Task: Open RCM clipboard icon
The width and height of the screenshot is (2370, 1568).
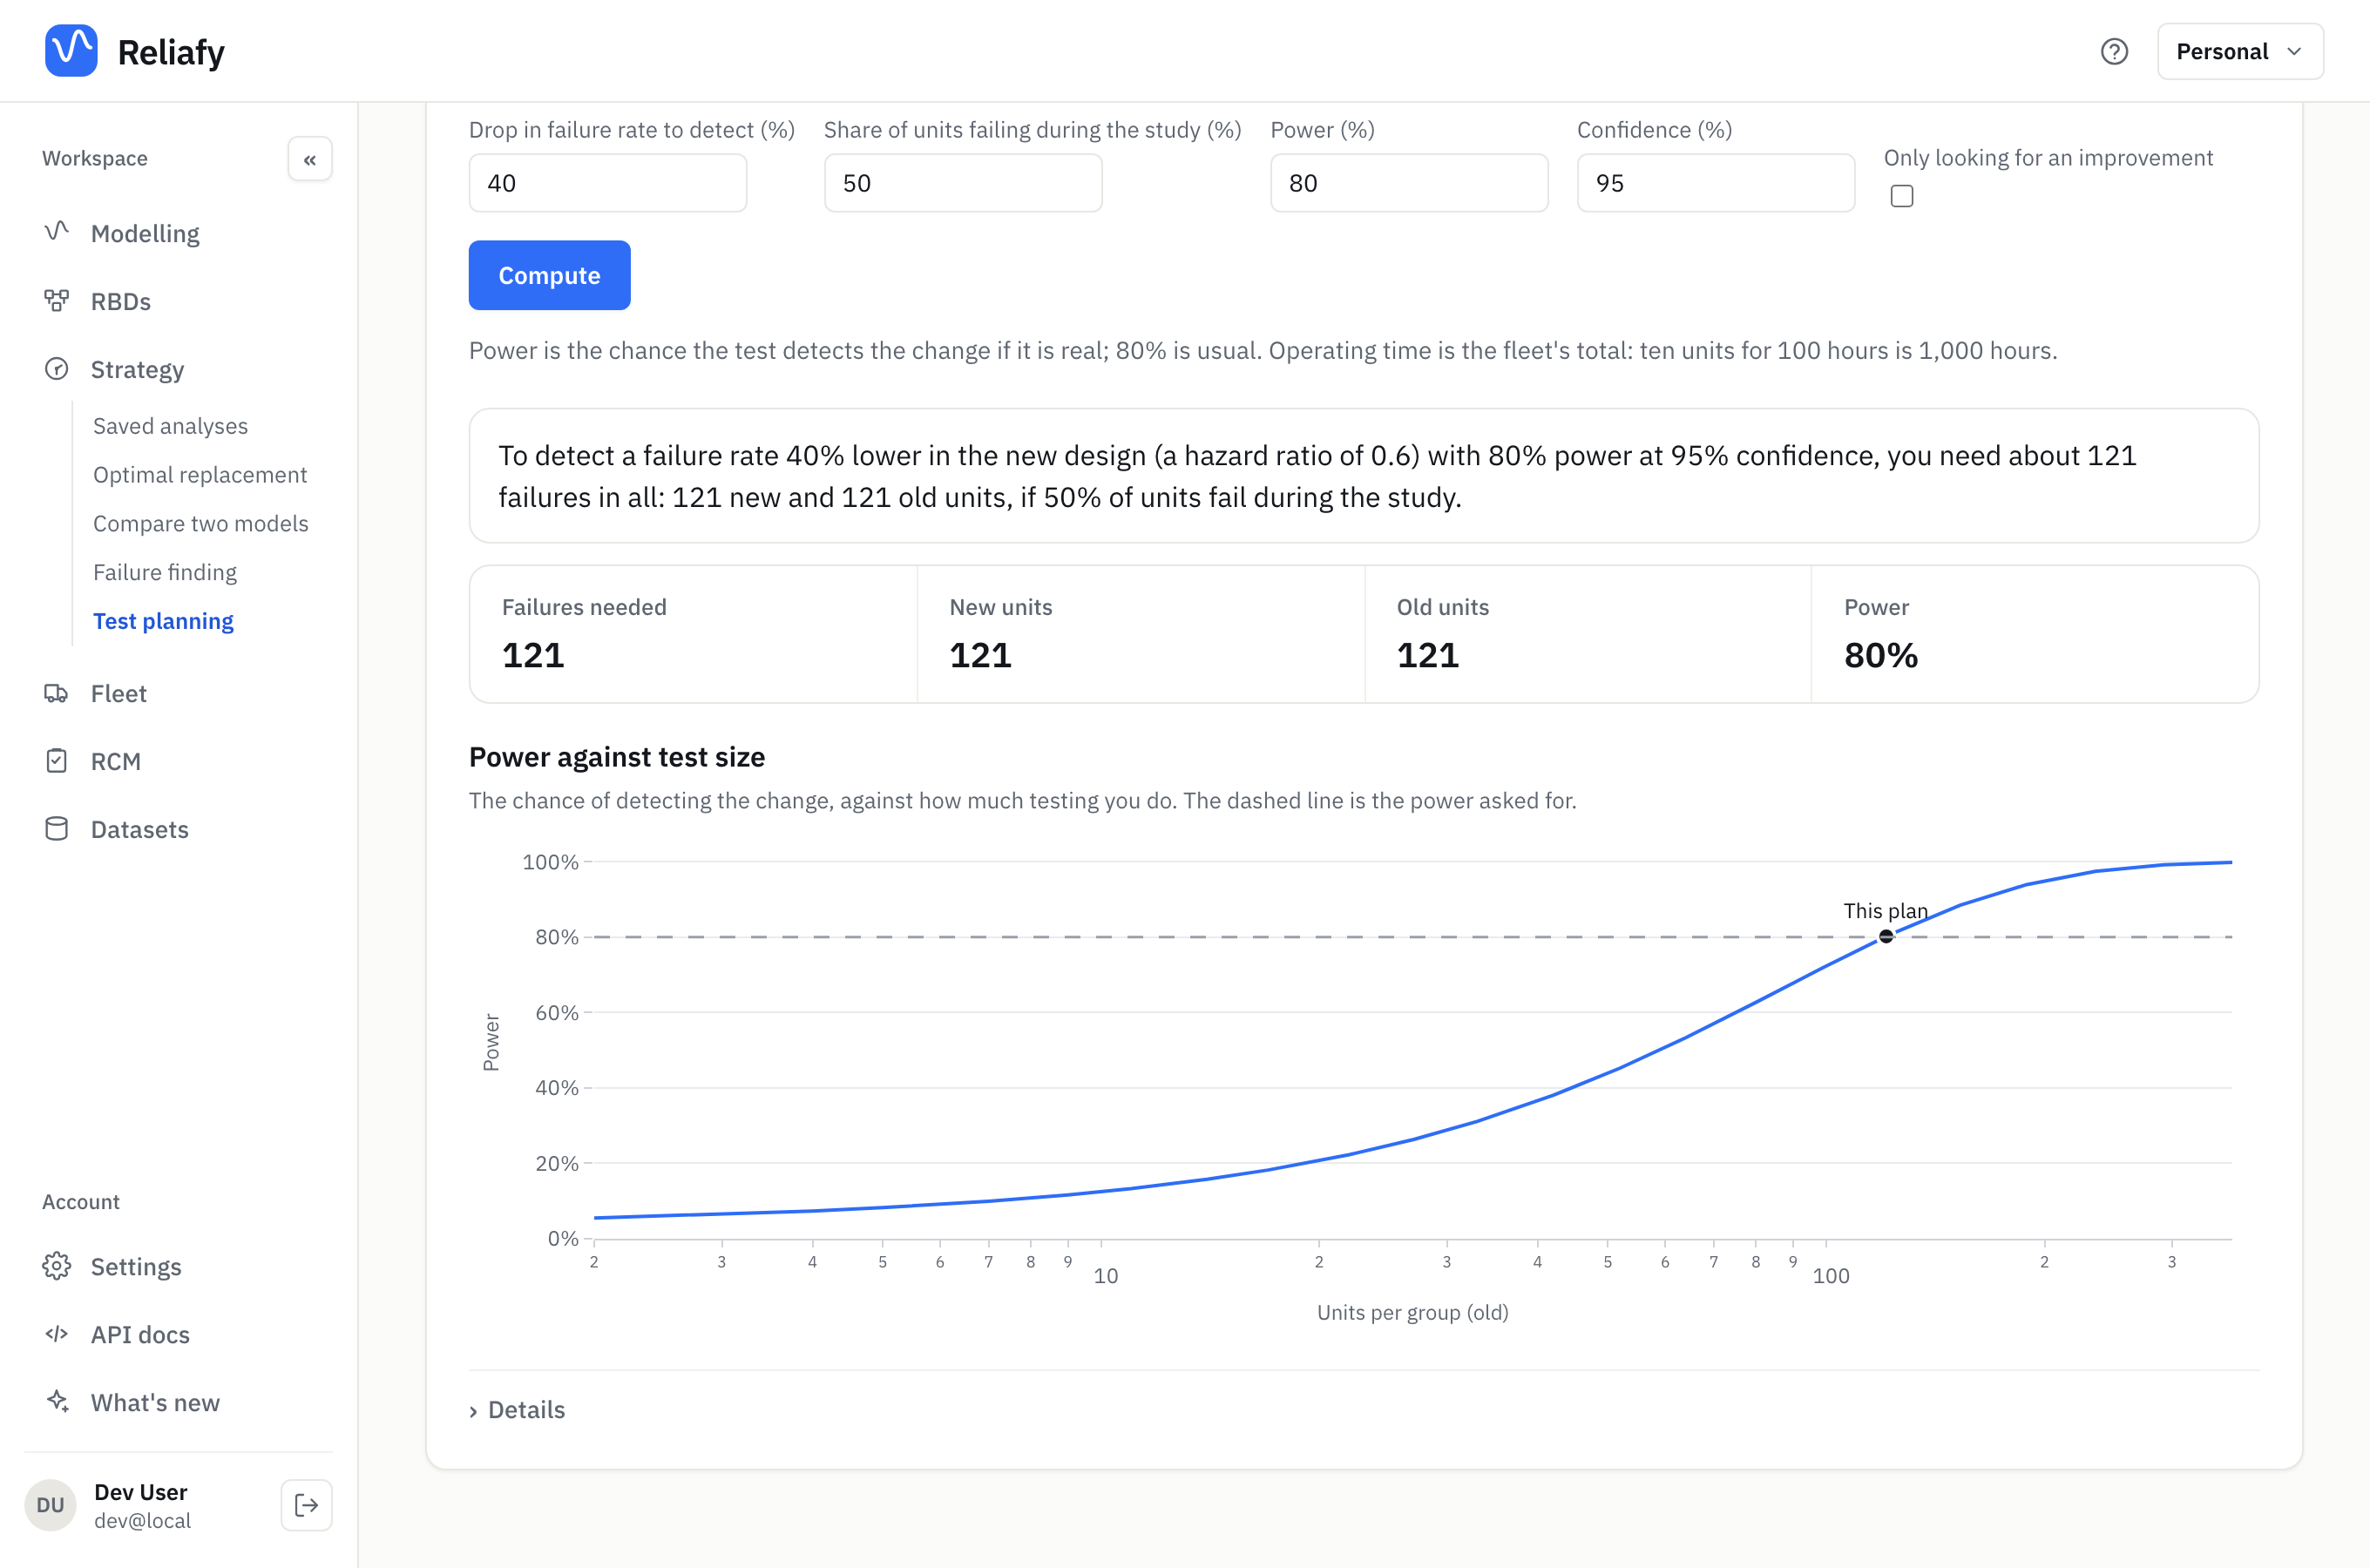Action: click(x=57, y=761)
